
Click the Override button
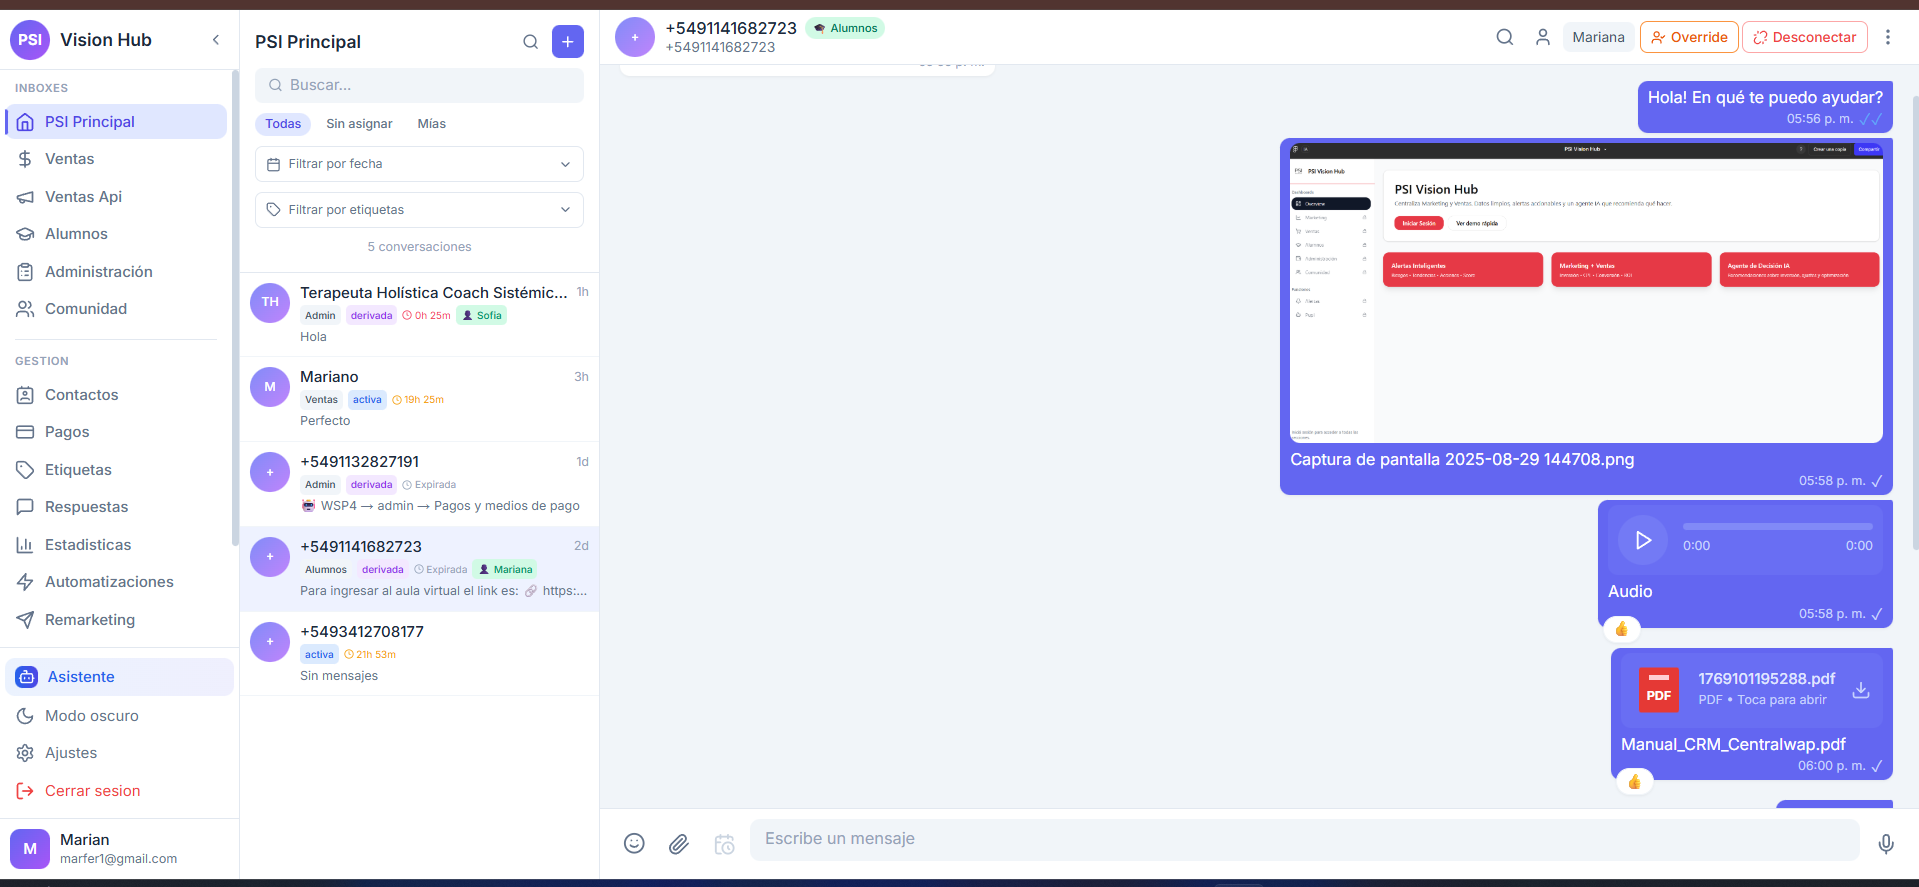tap(1690, 37)
